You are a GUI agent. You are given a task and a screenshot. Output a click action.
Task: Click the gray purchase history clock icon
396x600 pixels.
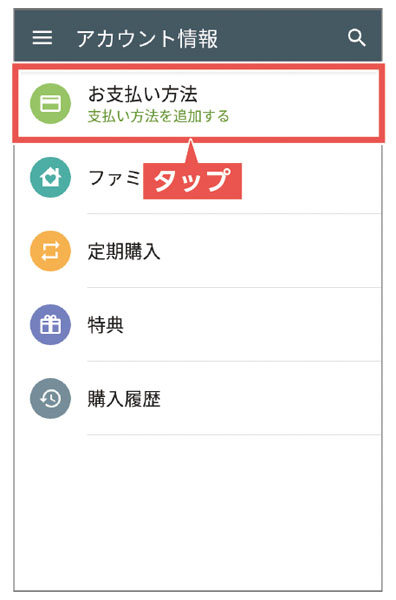(x=50, y=398)
